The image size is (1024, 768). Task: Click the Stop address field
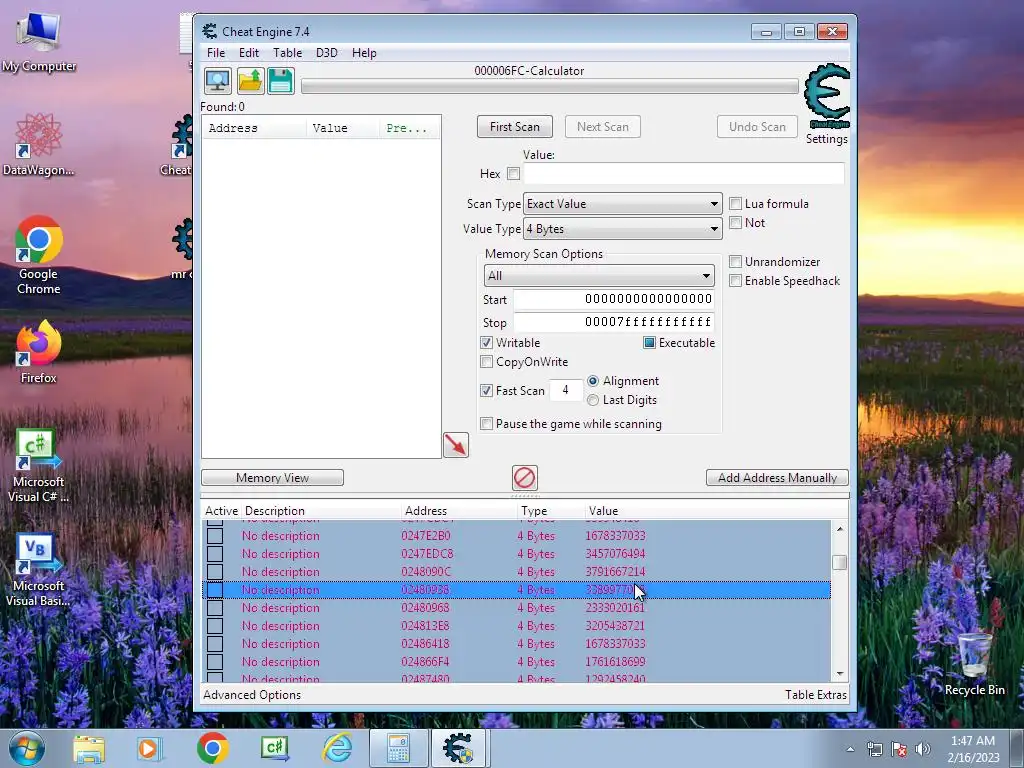coord(614,322)
